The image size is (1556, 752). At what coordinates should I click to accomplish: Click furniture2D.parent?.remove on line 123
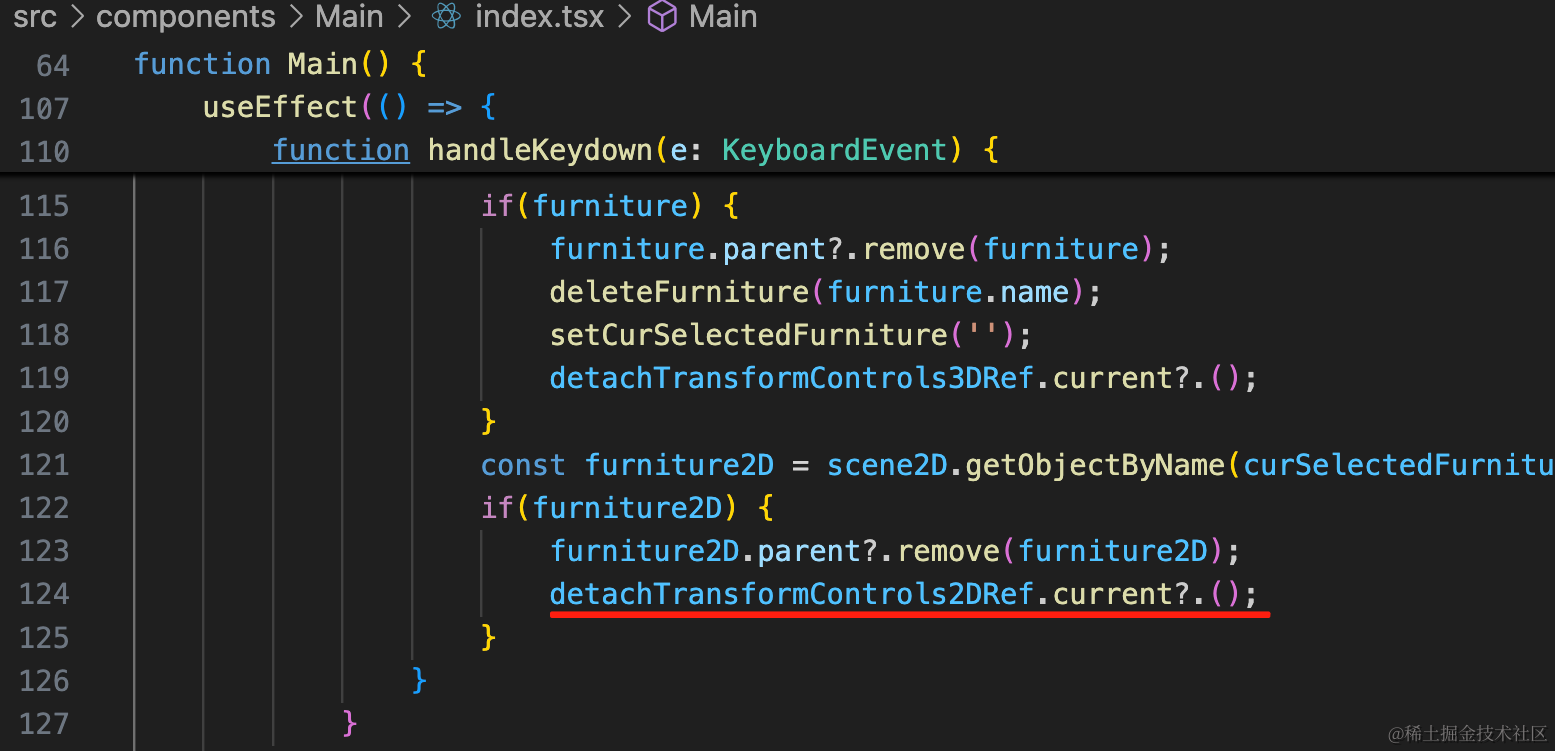(x=775, y=551)
